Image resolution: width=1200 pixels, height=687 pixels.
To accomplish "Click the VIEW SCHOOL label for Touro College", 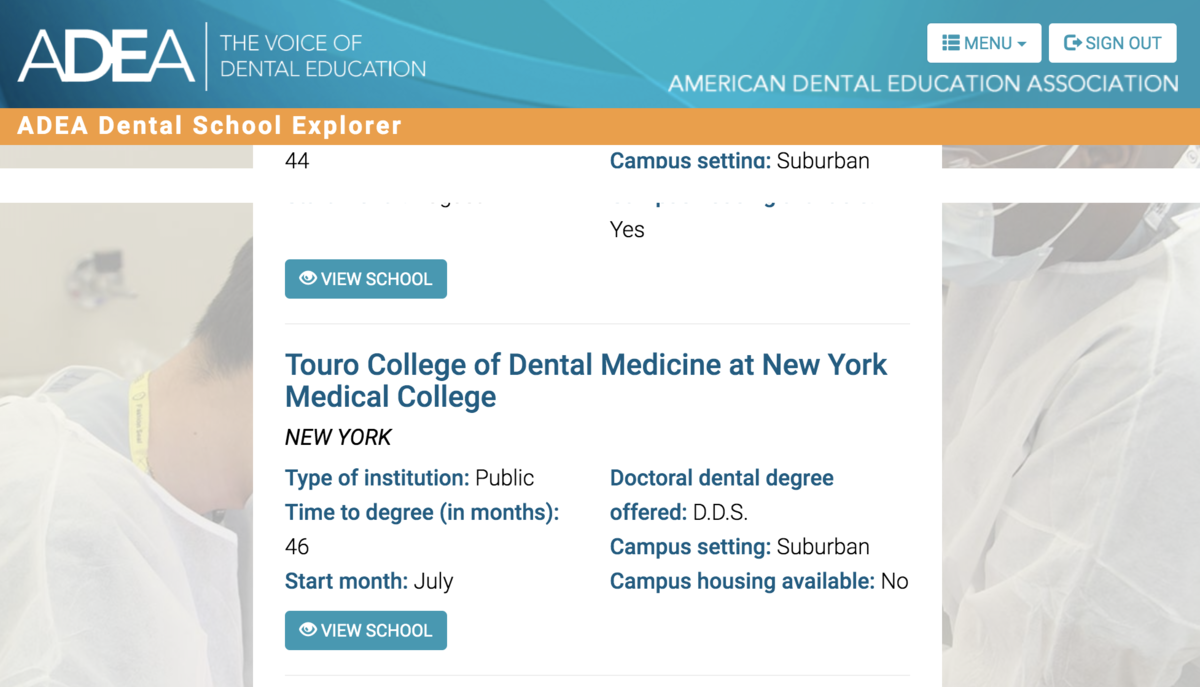I will tap(376, 631).
